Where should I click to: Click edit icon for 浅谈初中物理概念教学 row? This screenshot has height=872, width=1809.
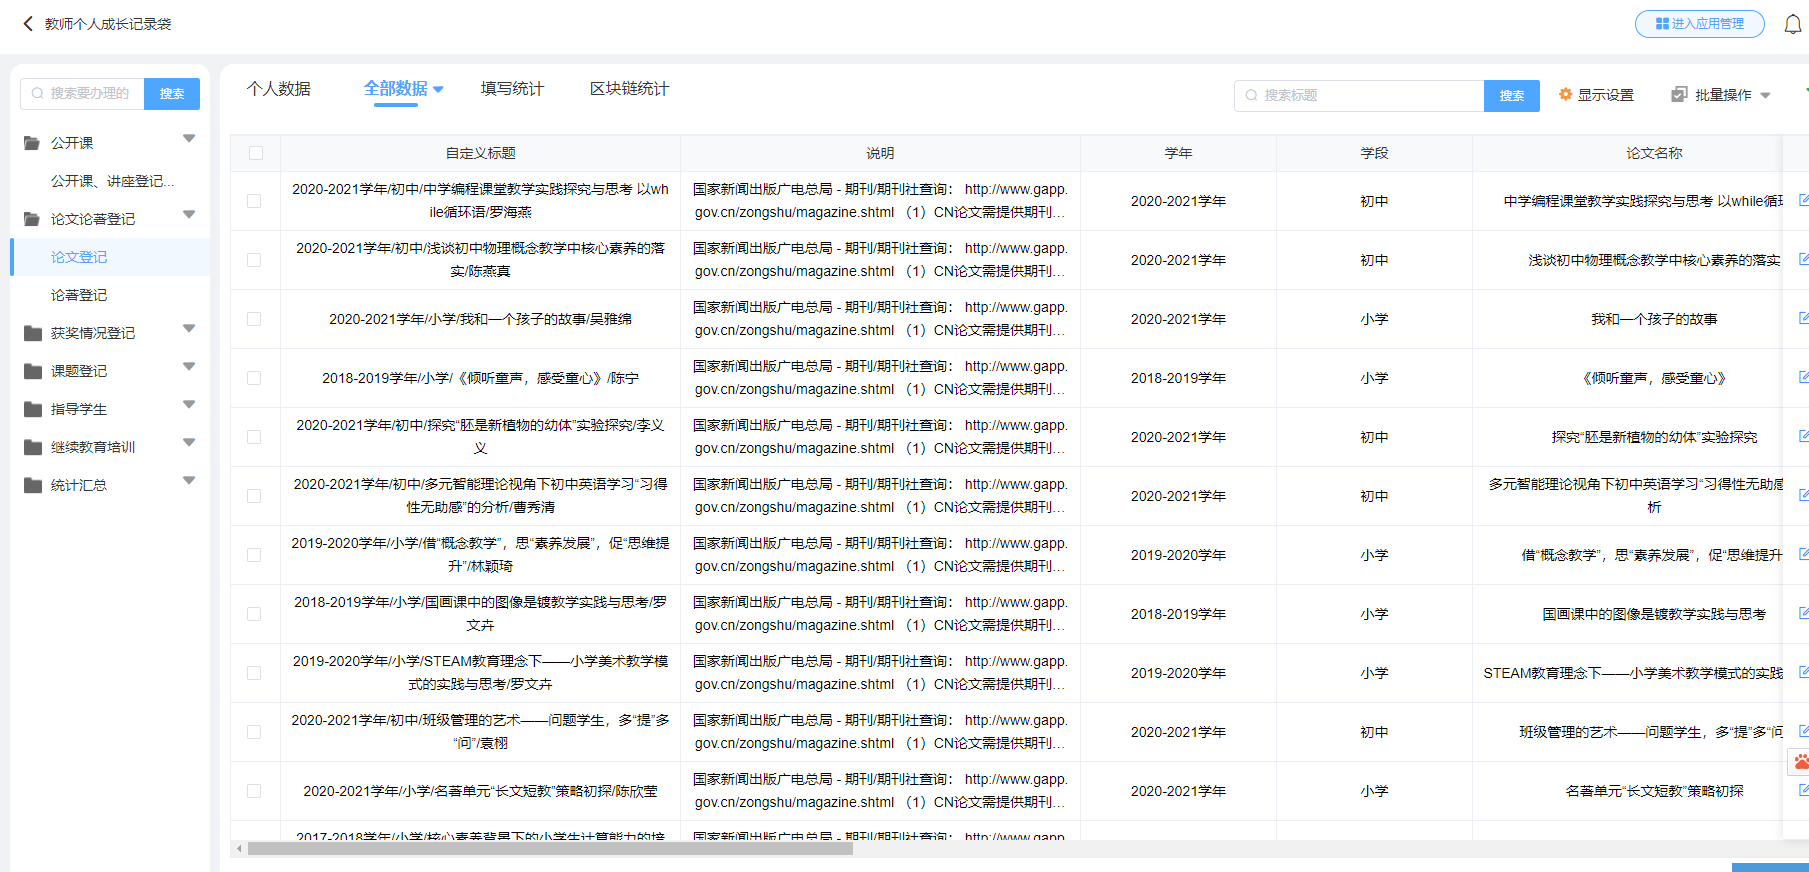1803,259
